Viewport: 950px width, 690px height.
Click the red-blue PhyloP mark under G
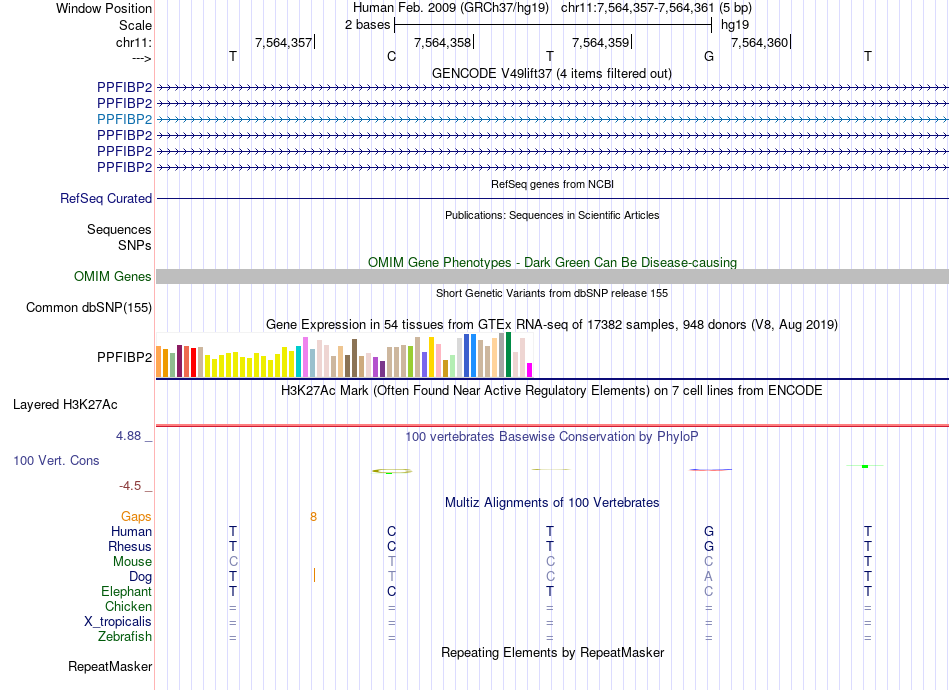(x=710, y=469)
